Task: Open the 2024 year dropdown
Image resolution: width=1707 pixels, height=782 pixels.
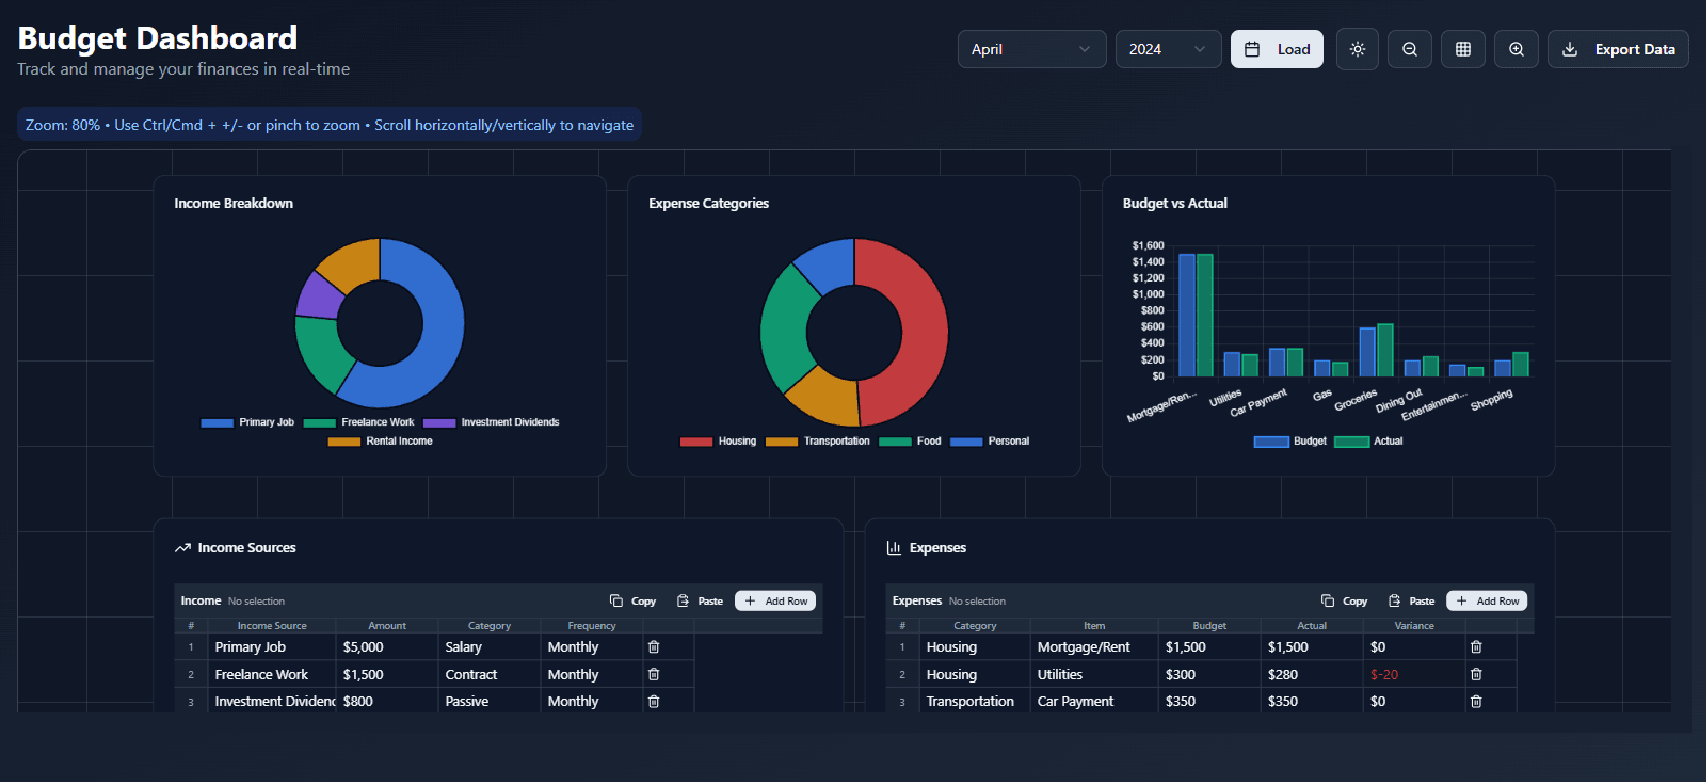Action: click(x=1168, y=49)
